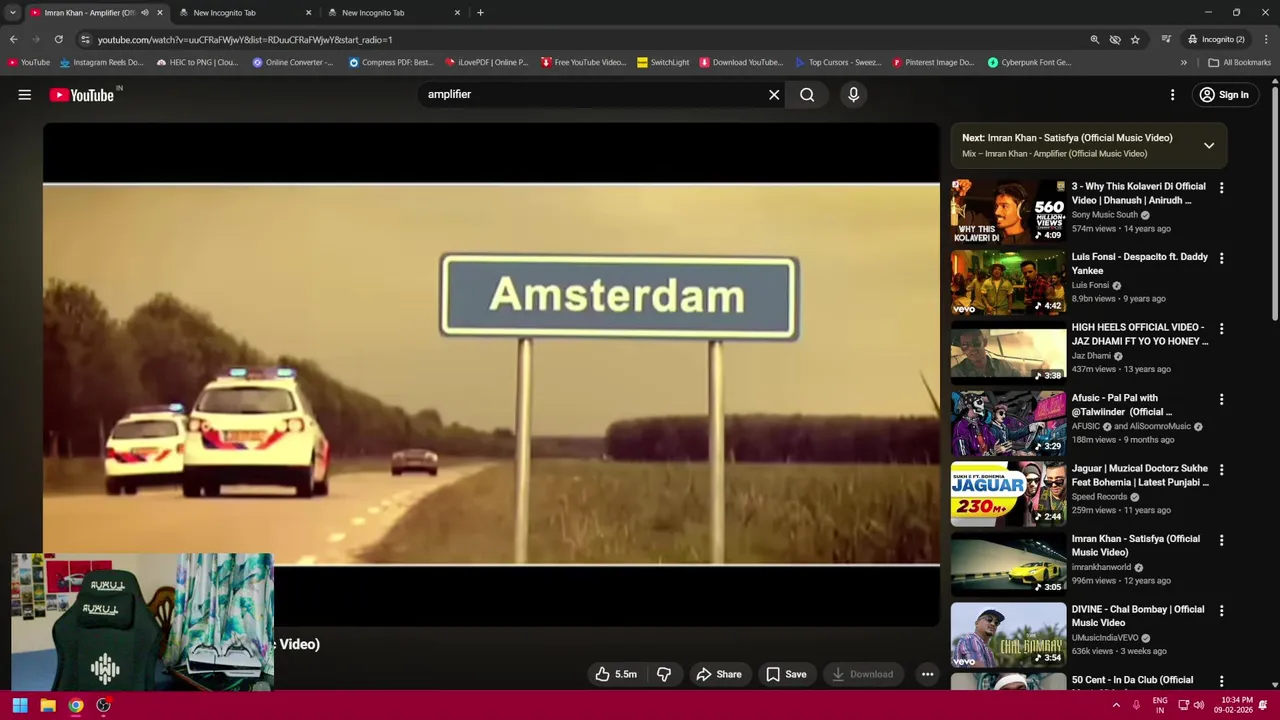Open options for Afusic Pal Pal video
The width and height of the screenshot is (1280, 720).
click(1221, 399)
